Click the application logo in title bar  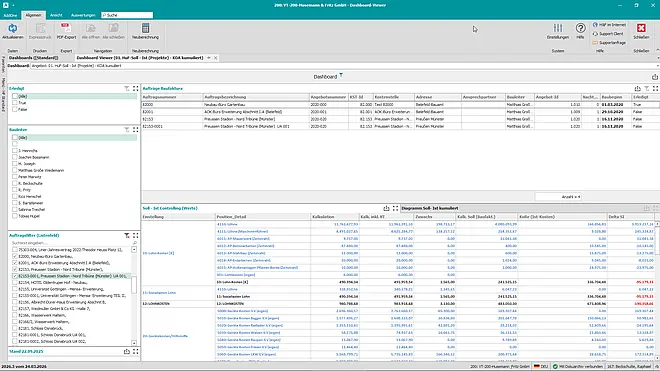pyautogui.click(x=5, y=5)
